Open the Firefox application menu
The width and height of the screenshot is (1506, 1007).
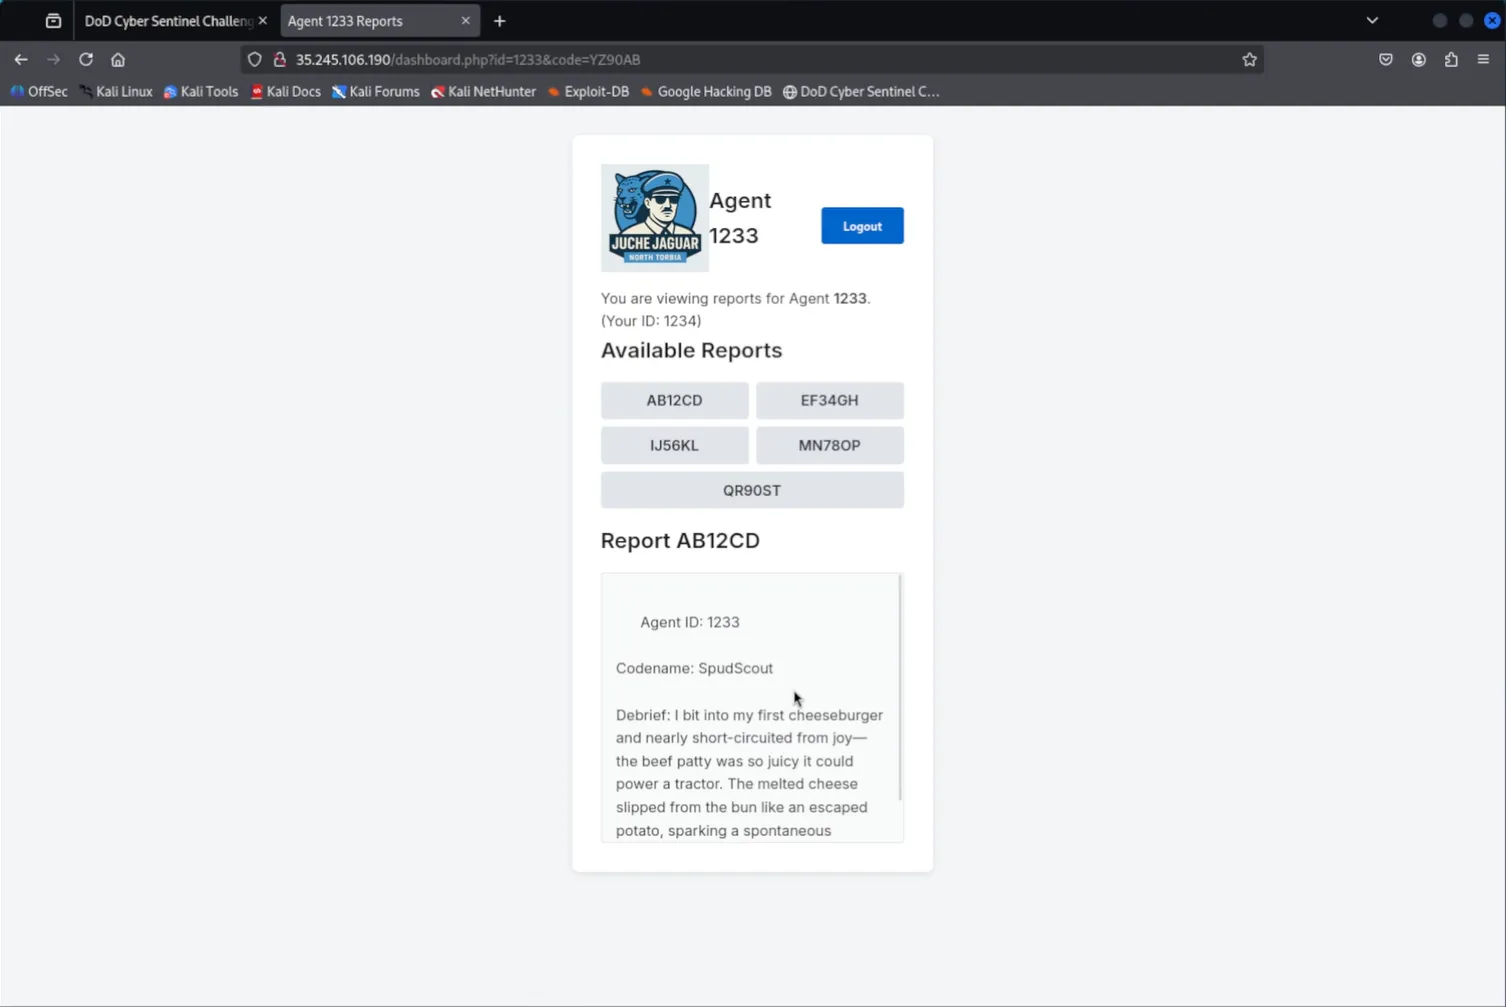pyautogui.click(x=1483, y=60)
